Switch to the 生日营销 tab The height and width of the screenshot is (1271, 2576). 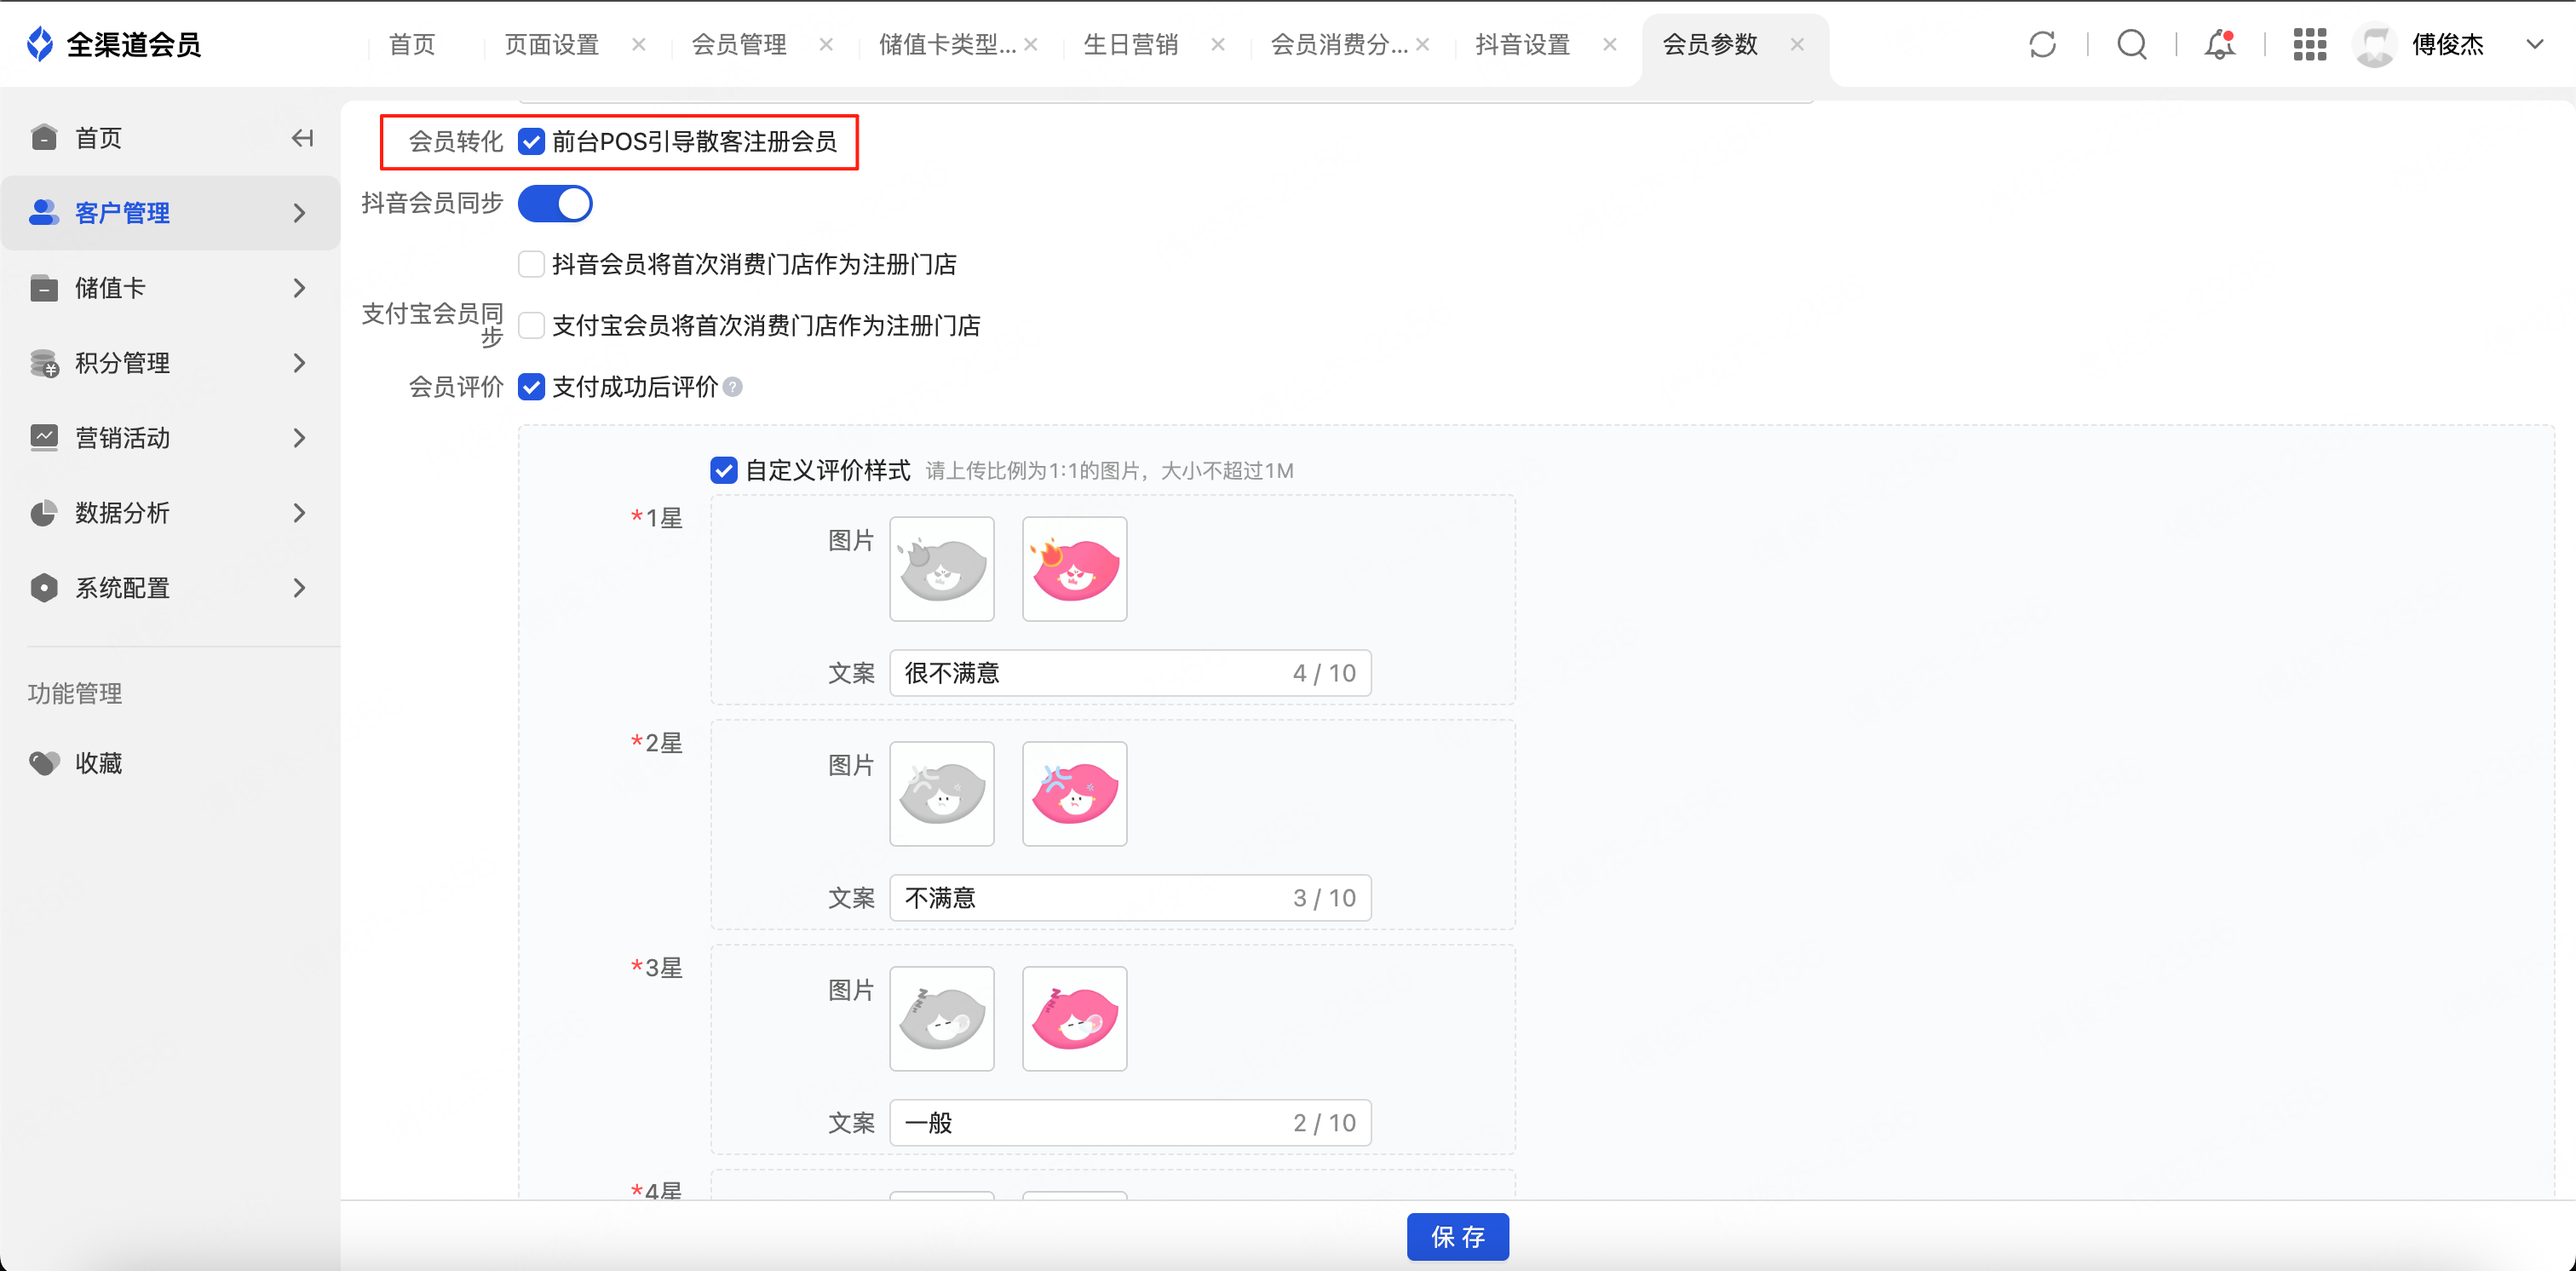point(1130,44)
